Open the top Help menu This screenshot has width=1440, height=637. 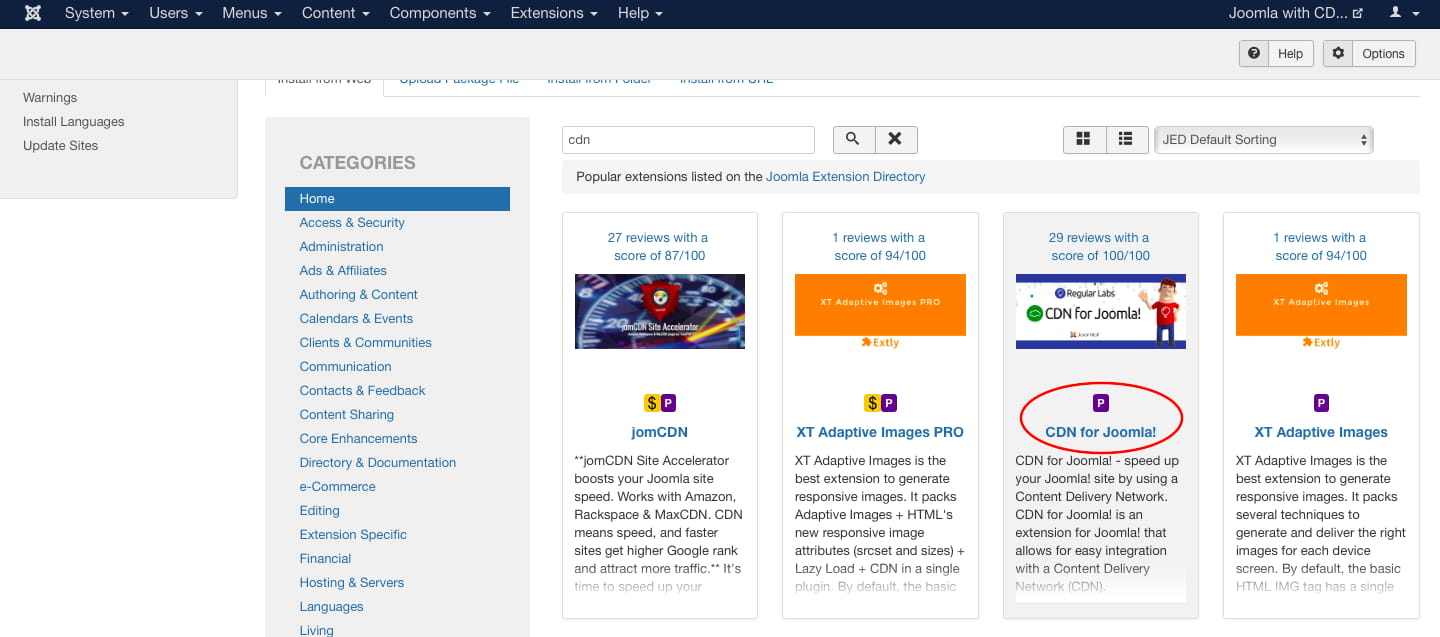pos(640,13)
